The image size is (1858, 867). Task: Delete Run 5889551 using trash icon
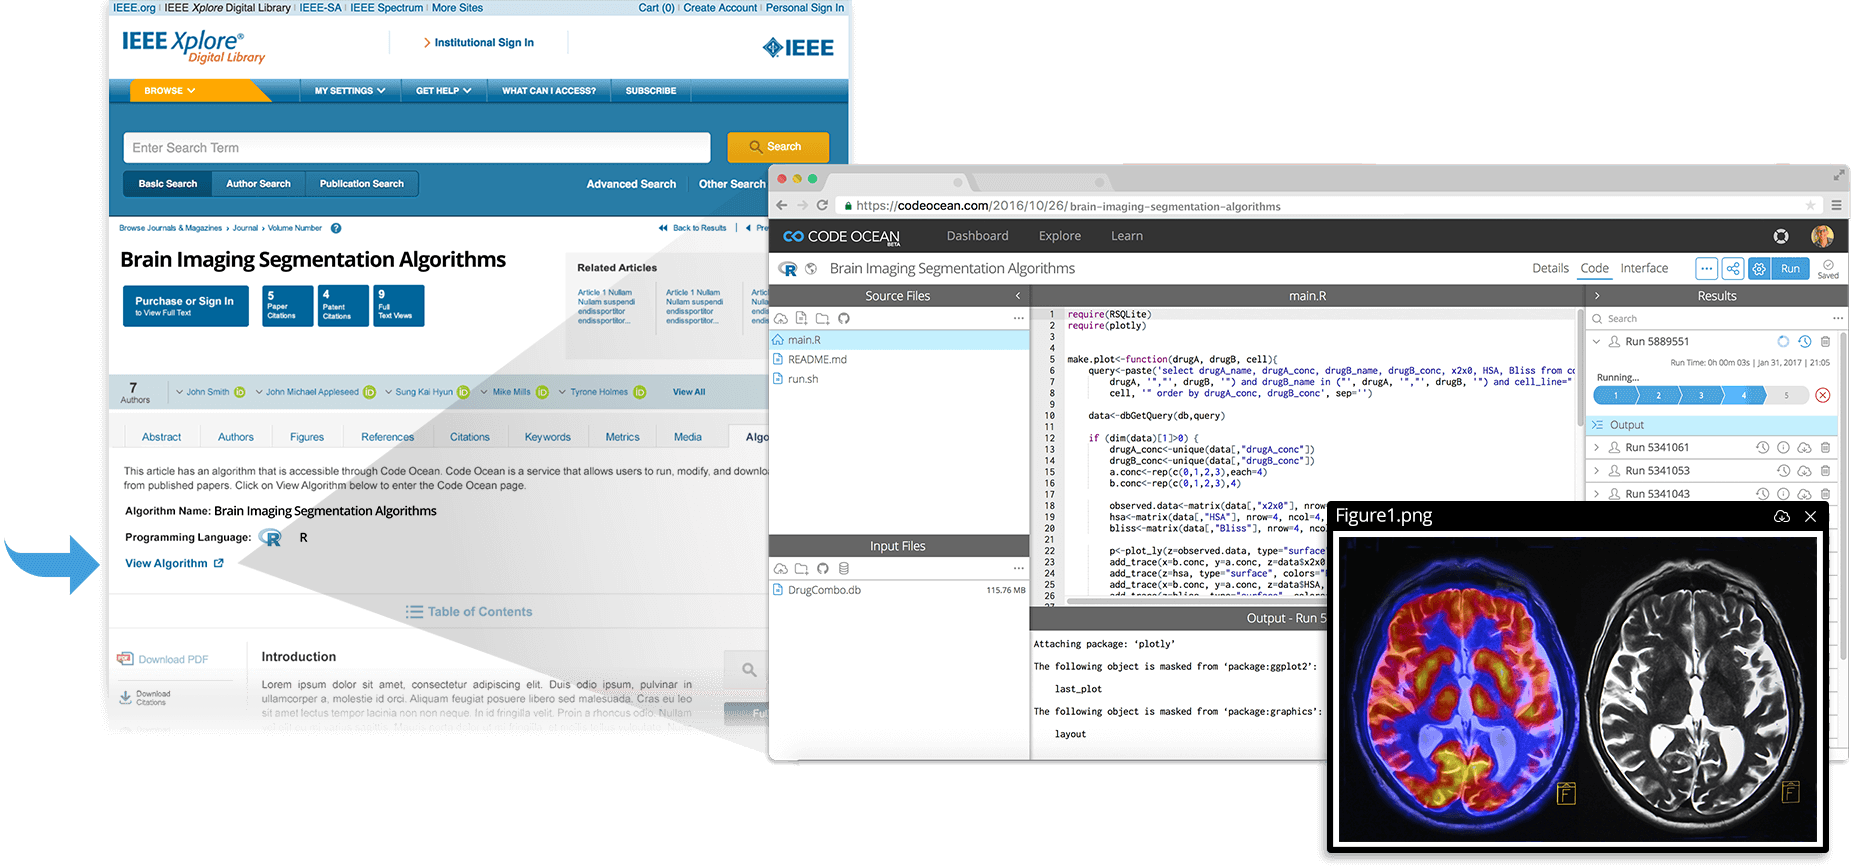pos(1825,342)
